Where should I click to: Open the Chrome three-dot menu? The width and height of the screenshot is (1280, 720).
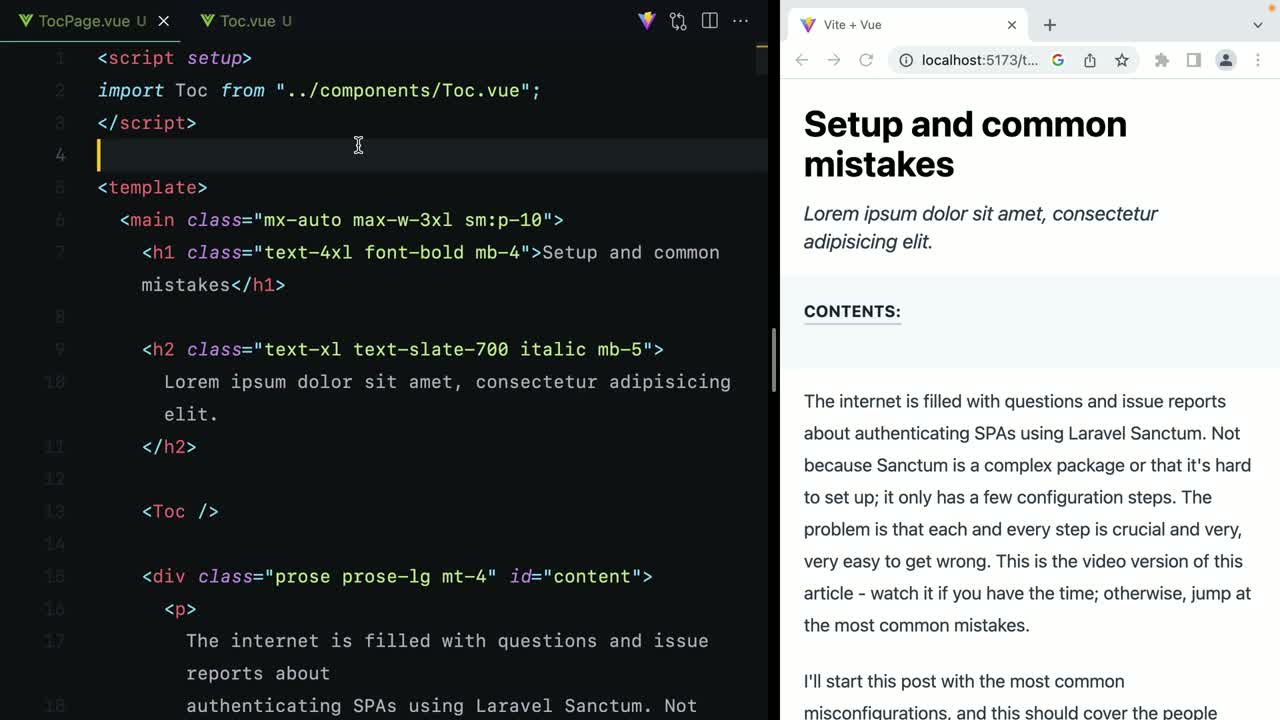(x=1258, y=60)
